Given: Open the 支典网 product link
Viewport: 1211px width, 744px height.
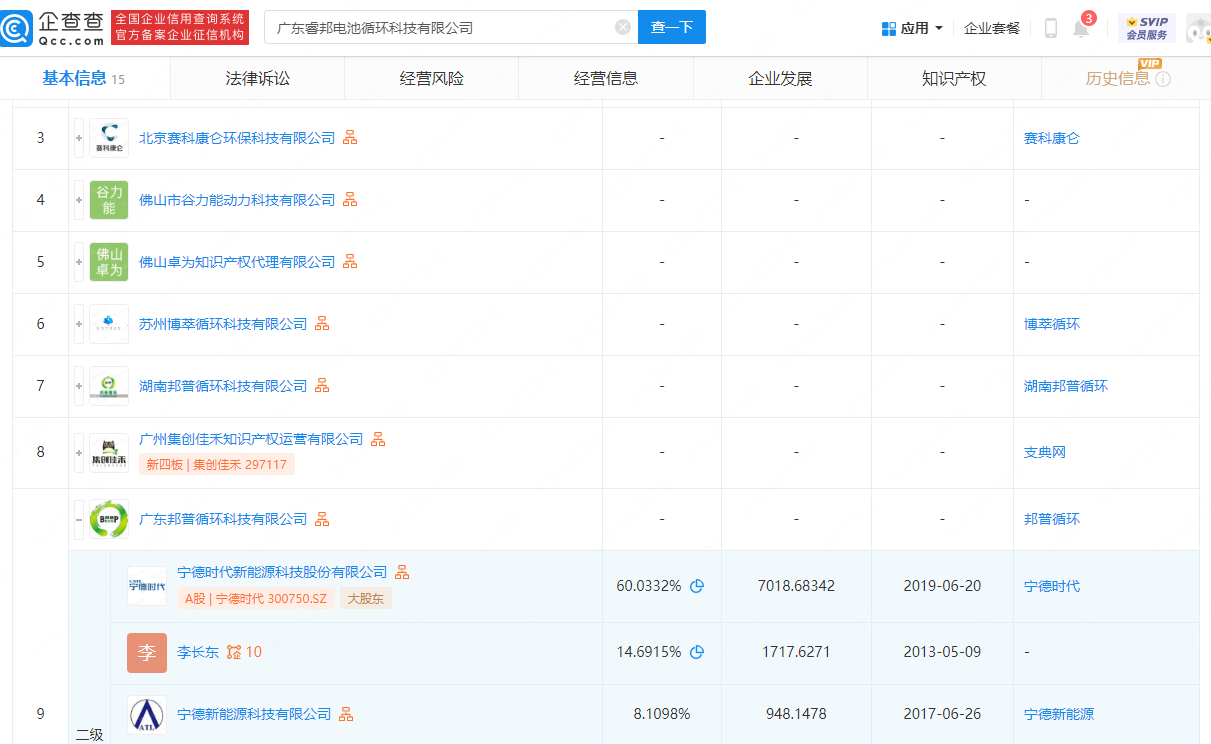Looking at the screenshot, I should [1045, 452].
